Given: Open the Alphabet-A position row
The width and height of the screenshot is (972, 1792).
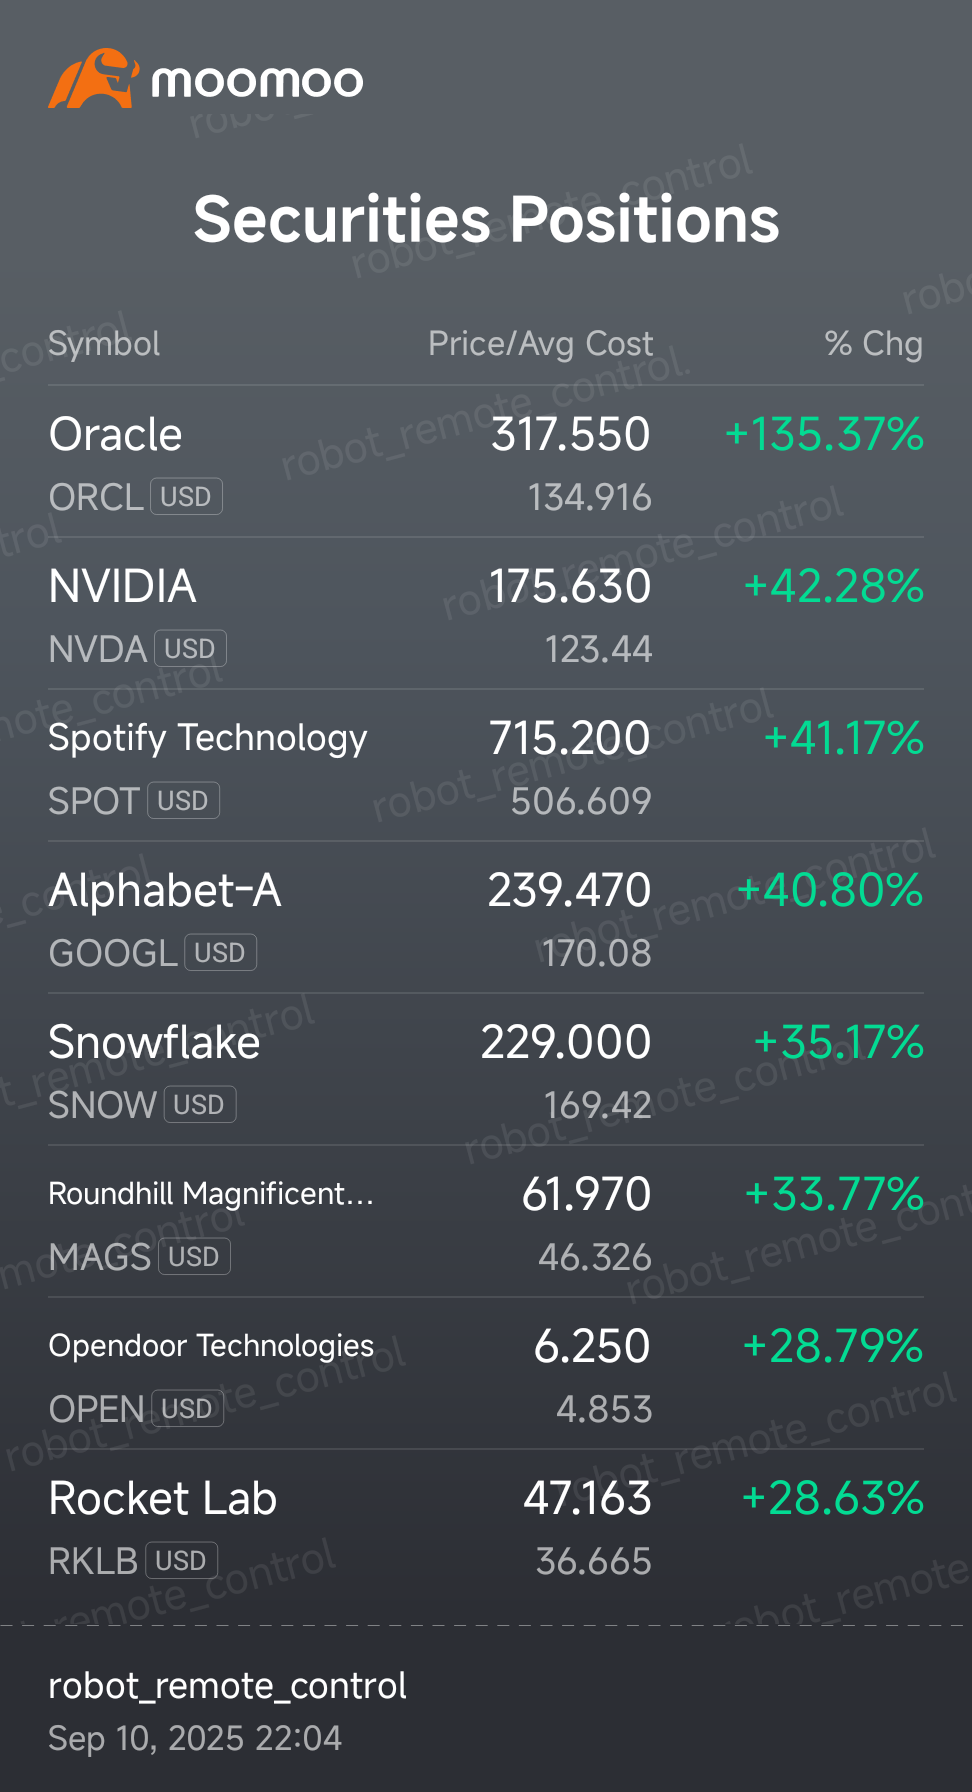Looking at the screenshot, I should [x=486, y=918].
